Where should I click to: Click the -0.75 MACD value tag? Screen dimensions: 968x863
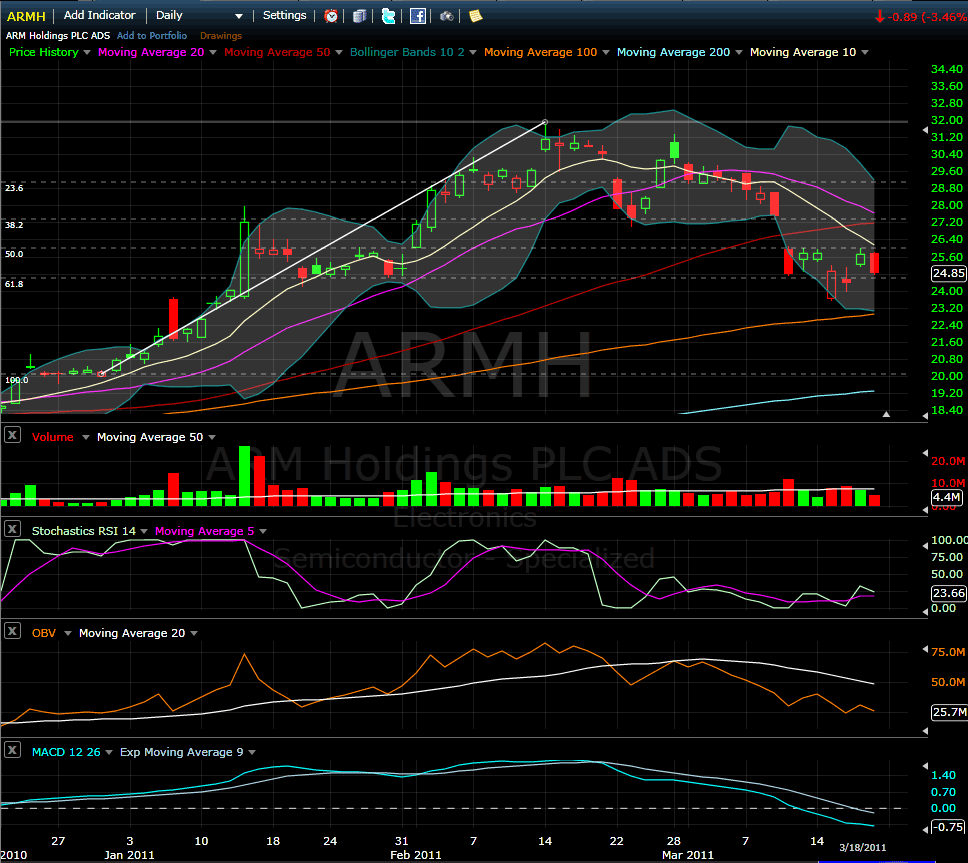[x=948, y=827]
